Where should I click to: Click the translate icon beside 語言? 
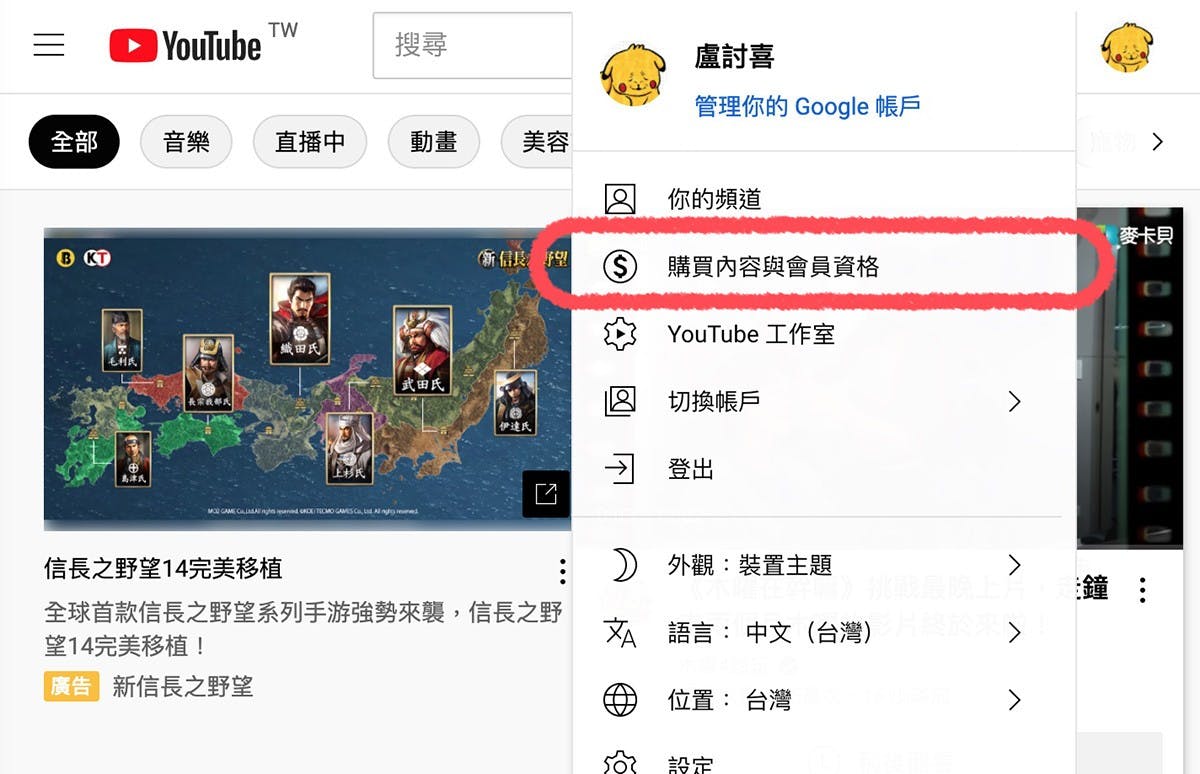pyautogui.click(x=620, y=632)
